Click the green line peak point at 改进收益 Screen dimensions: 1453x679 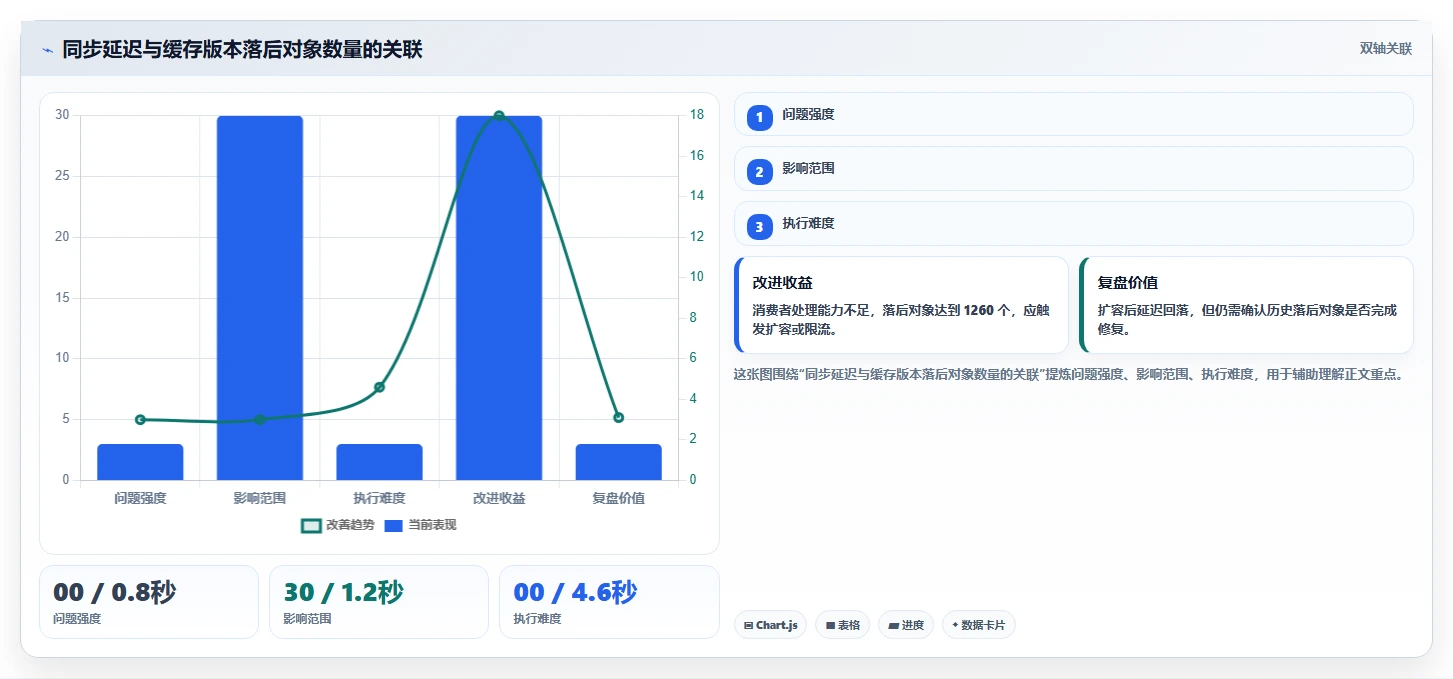(x=499, y=116)
